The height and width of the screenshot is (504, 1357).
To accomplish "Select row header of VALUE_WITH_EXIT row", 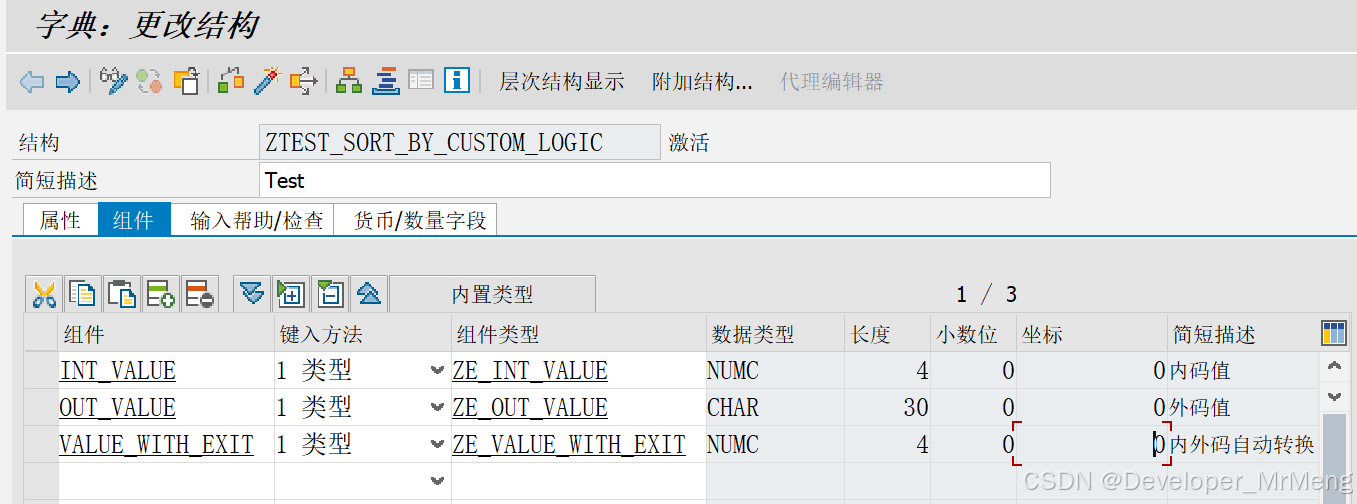I will pyautogui.click(x=41, y=445).
